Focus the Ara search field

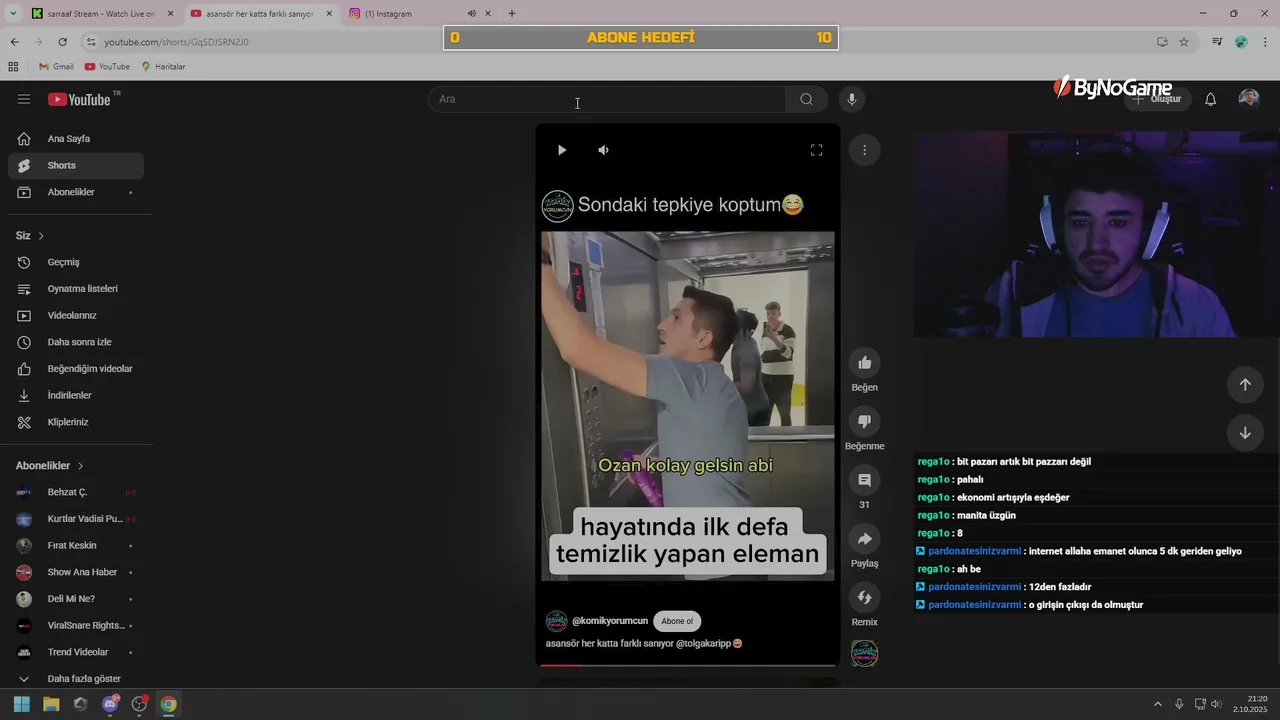(607, 99)
